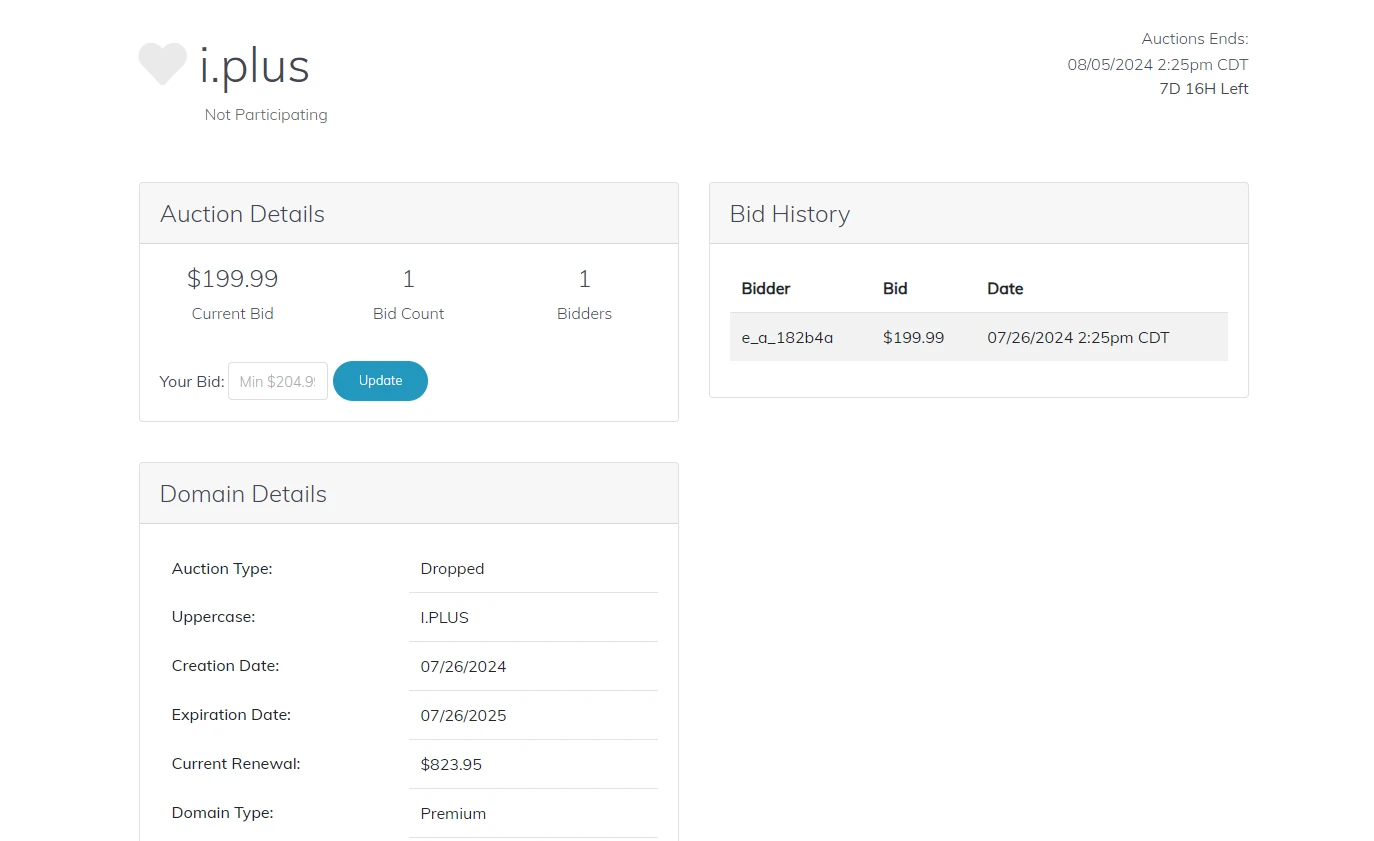Click the Bid column header

click(x=895, y=289)
